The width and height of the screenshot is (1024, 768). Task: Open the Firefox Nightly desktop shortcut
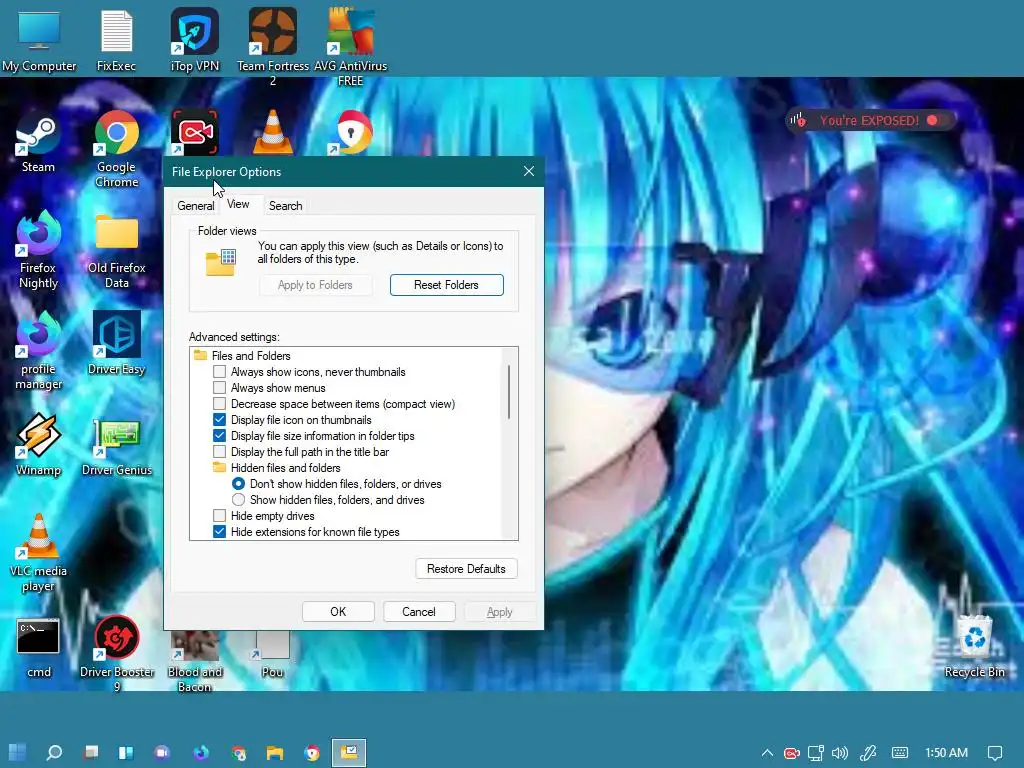pyautogui.click(x=39, y=250)
